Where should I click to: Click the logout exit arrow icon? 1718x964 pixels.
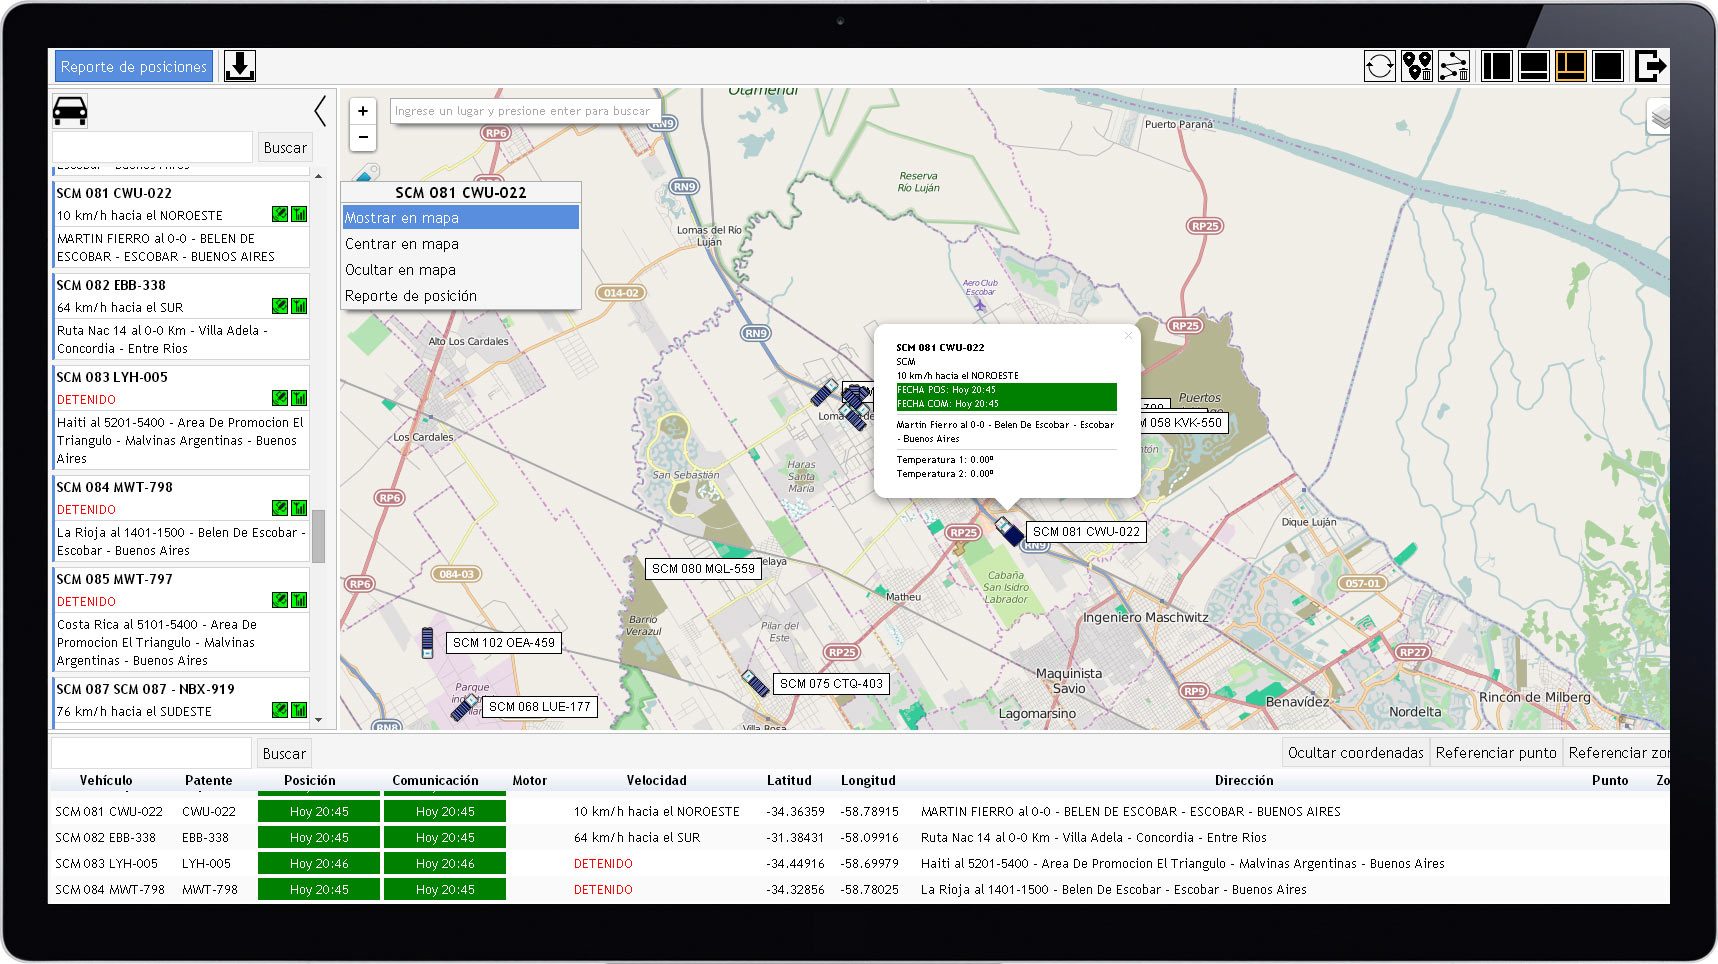pos(1650,66)
